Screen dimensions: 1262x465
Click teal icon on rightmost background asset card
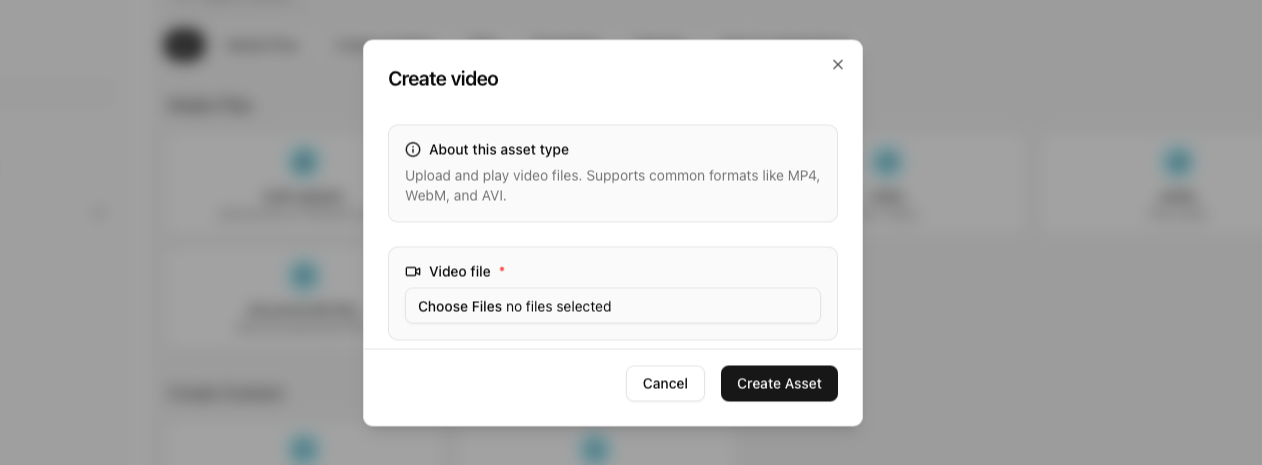pyautogui.click(x=1178, y=162)
